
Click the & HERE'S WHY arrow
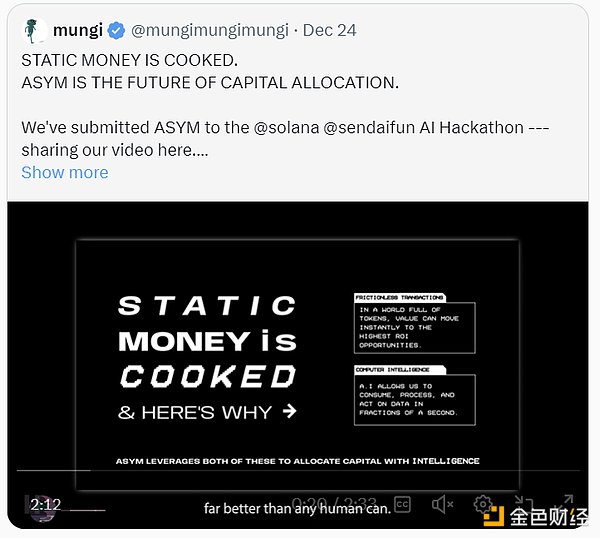[289, 411]
